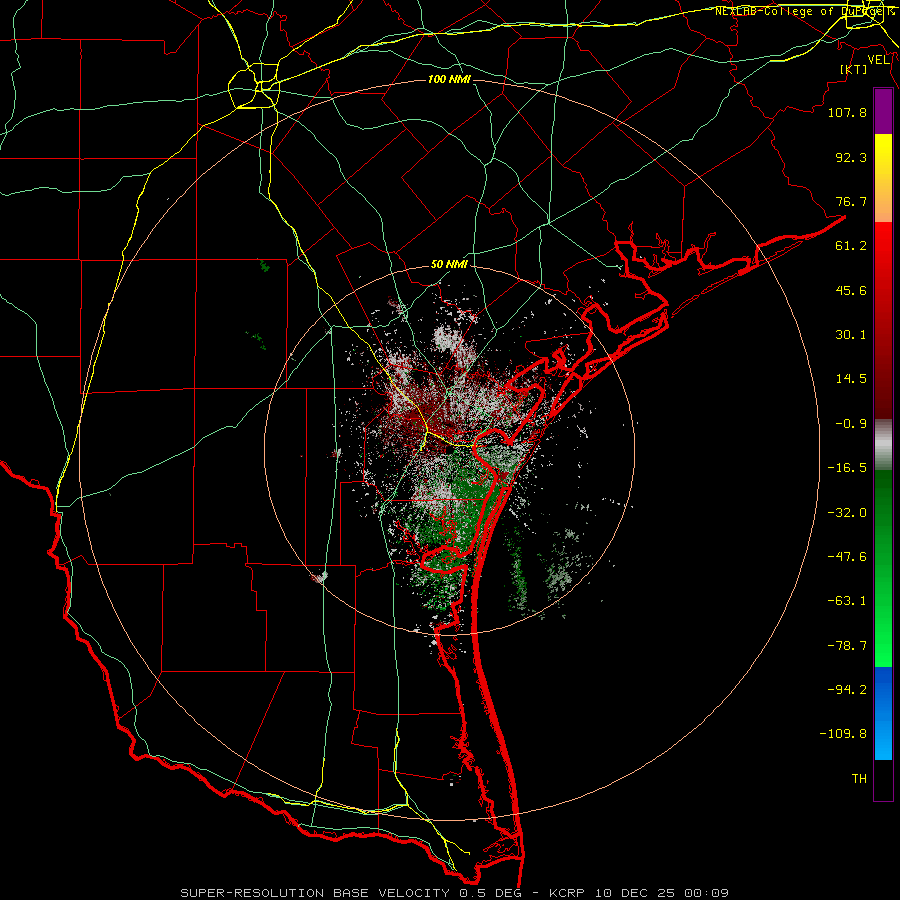Click the 76.7 velocity scale value

tap(851, 201)
